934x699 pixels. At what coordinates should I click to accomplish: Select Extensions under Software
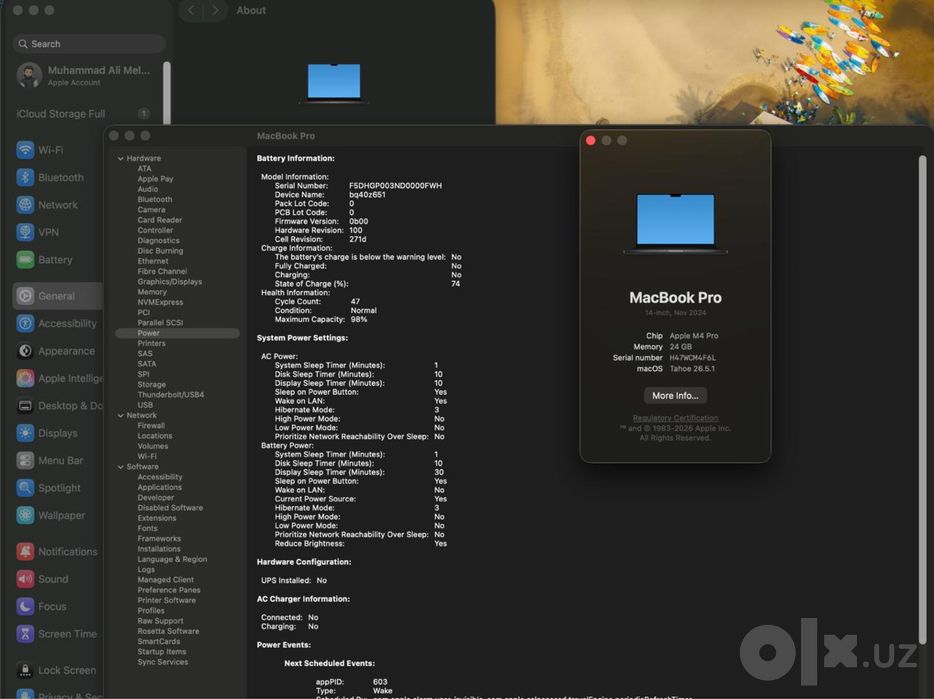point(157,518)
